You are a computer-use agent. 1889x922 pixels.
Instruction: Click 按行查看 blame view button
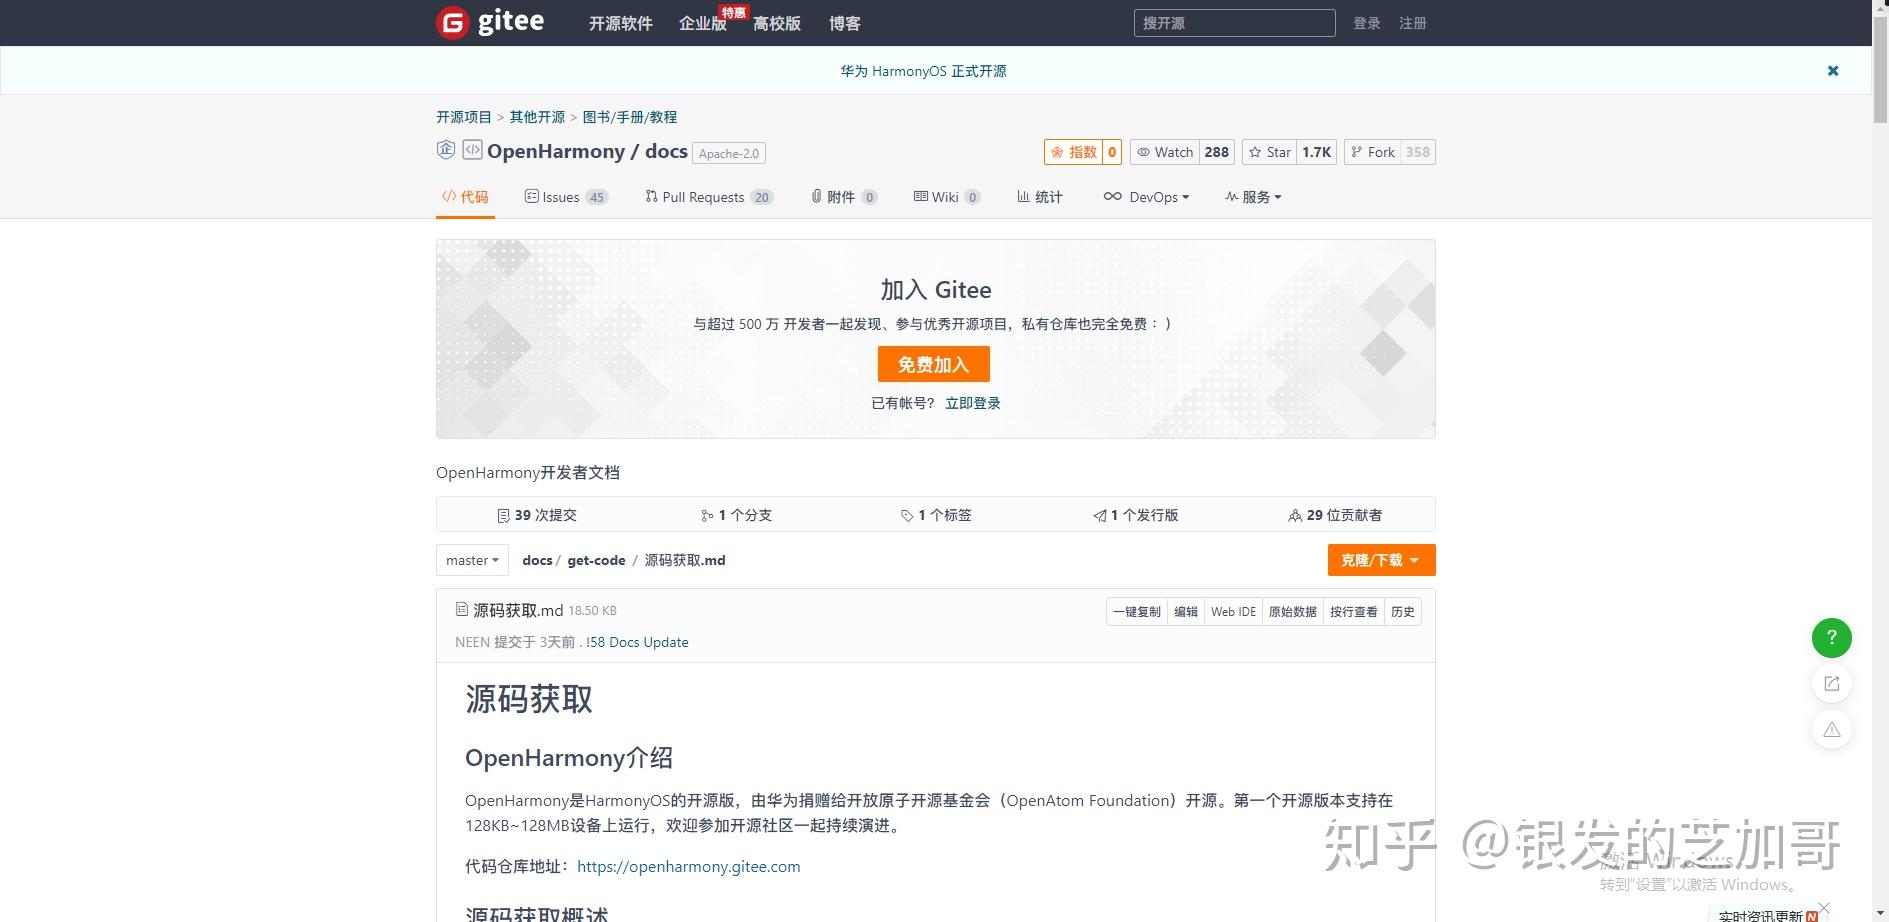click(x=1354, y=612)
